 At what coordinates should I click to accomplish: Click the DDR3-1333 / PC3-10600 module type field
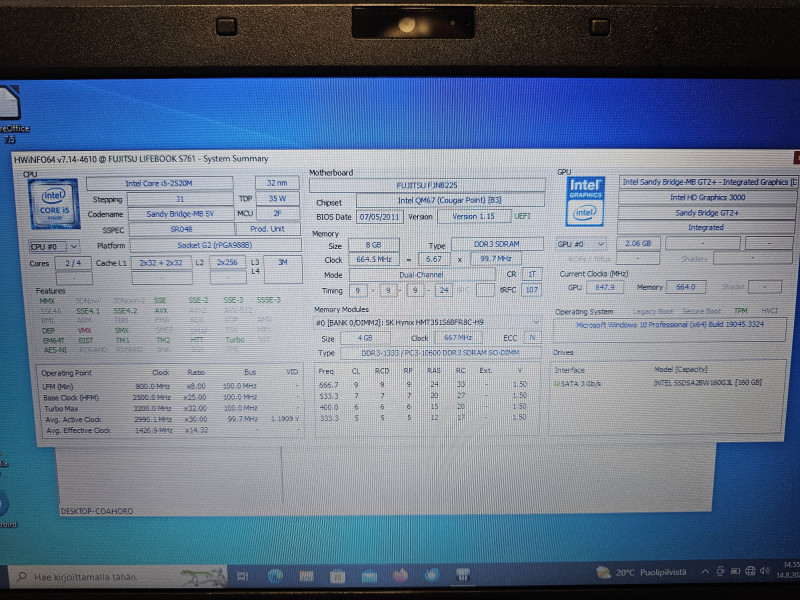pos(440,353)
